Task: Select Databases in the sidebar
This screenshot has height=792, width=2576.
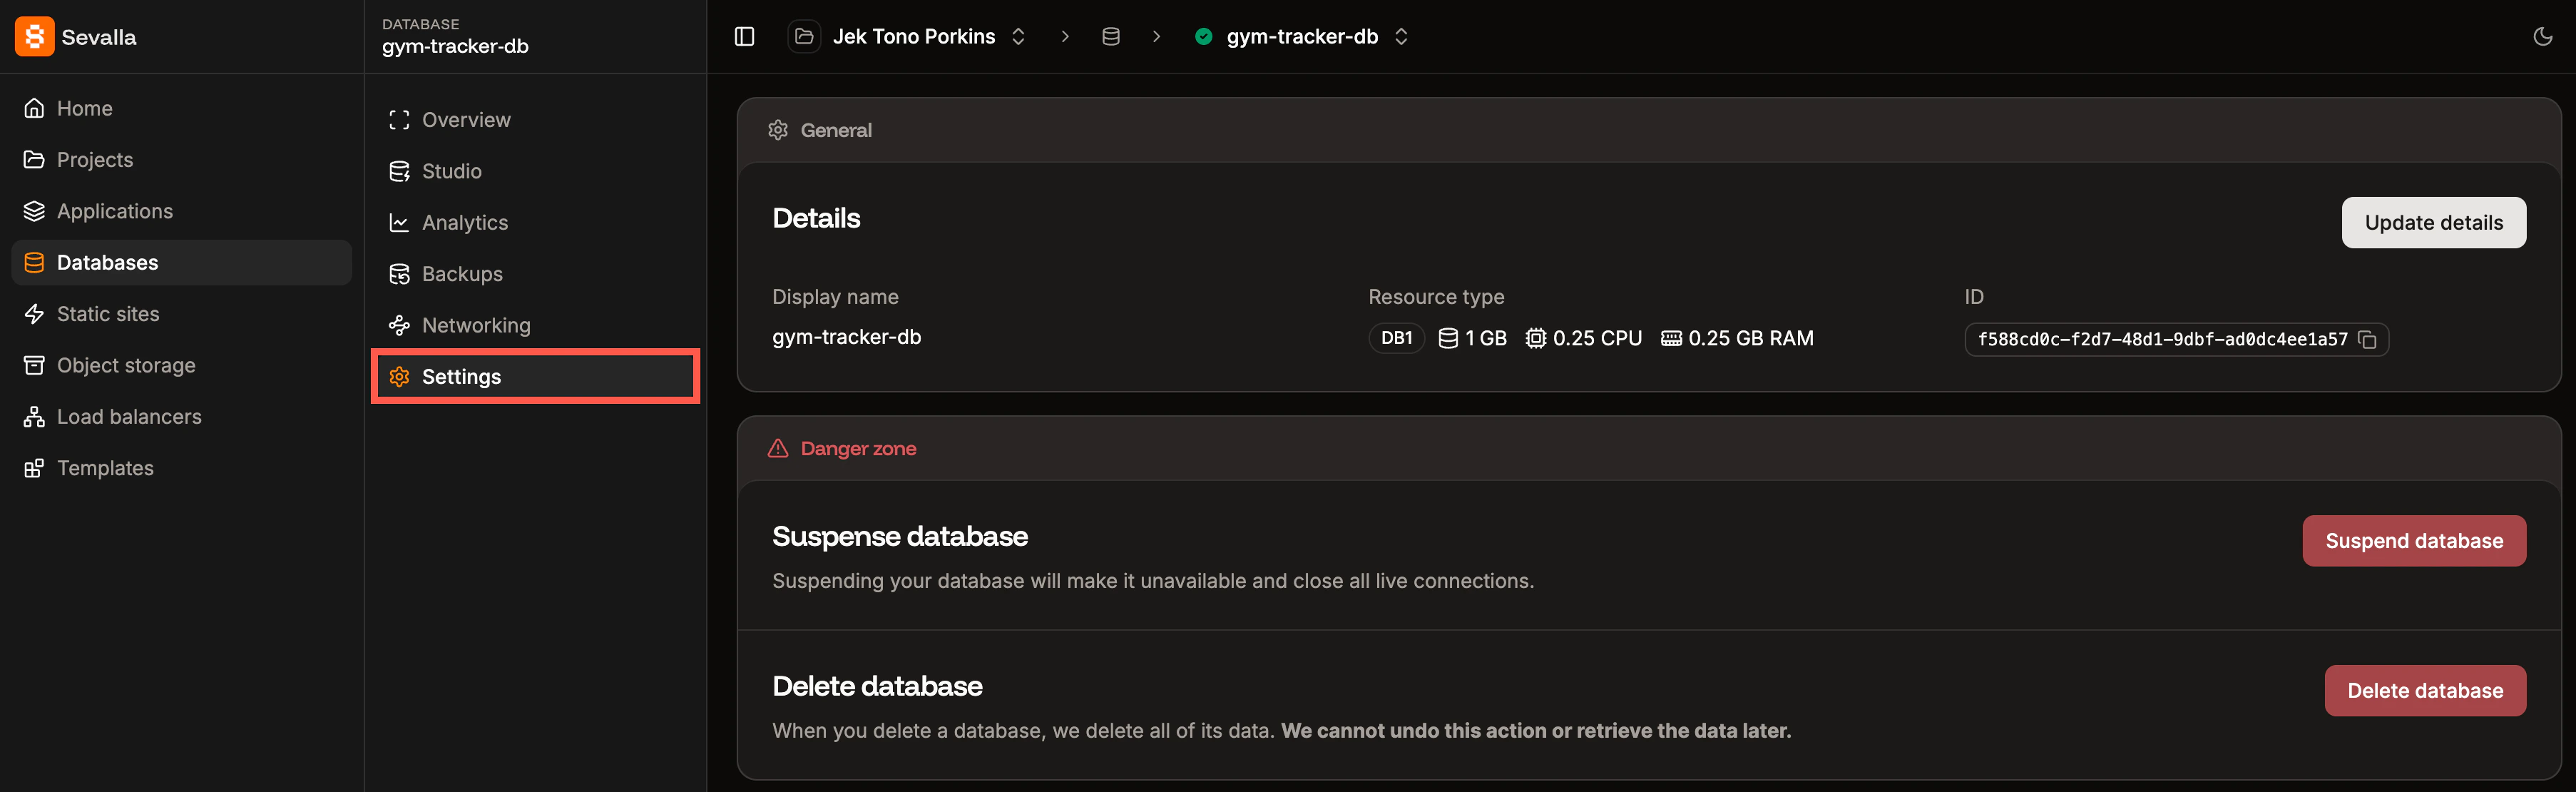Action: (x=181, y=262)
